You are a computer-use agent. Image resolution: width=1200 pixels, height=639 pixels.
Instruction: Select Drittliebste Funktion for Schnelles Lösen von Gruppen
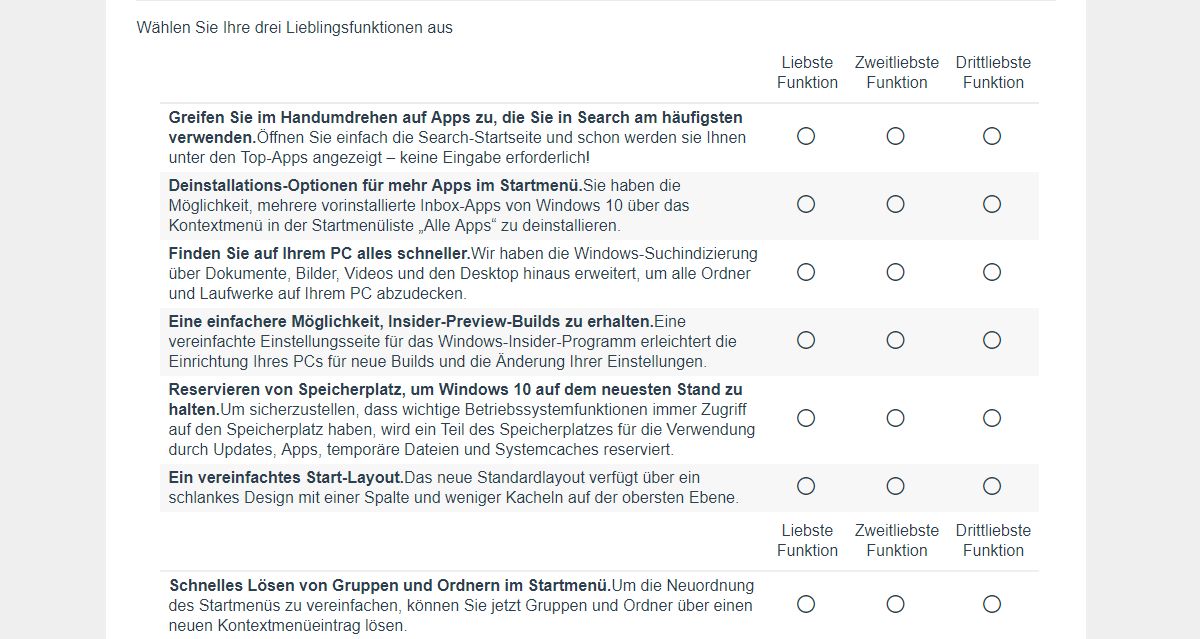(x=992, y=604)
